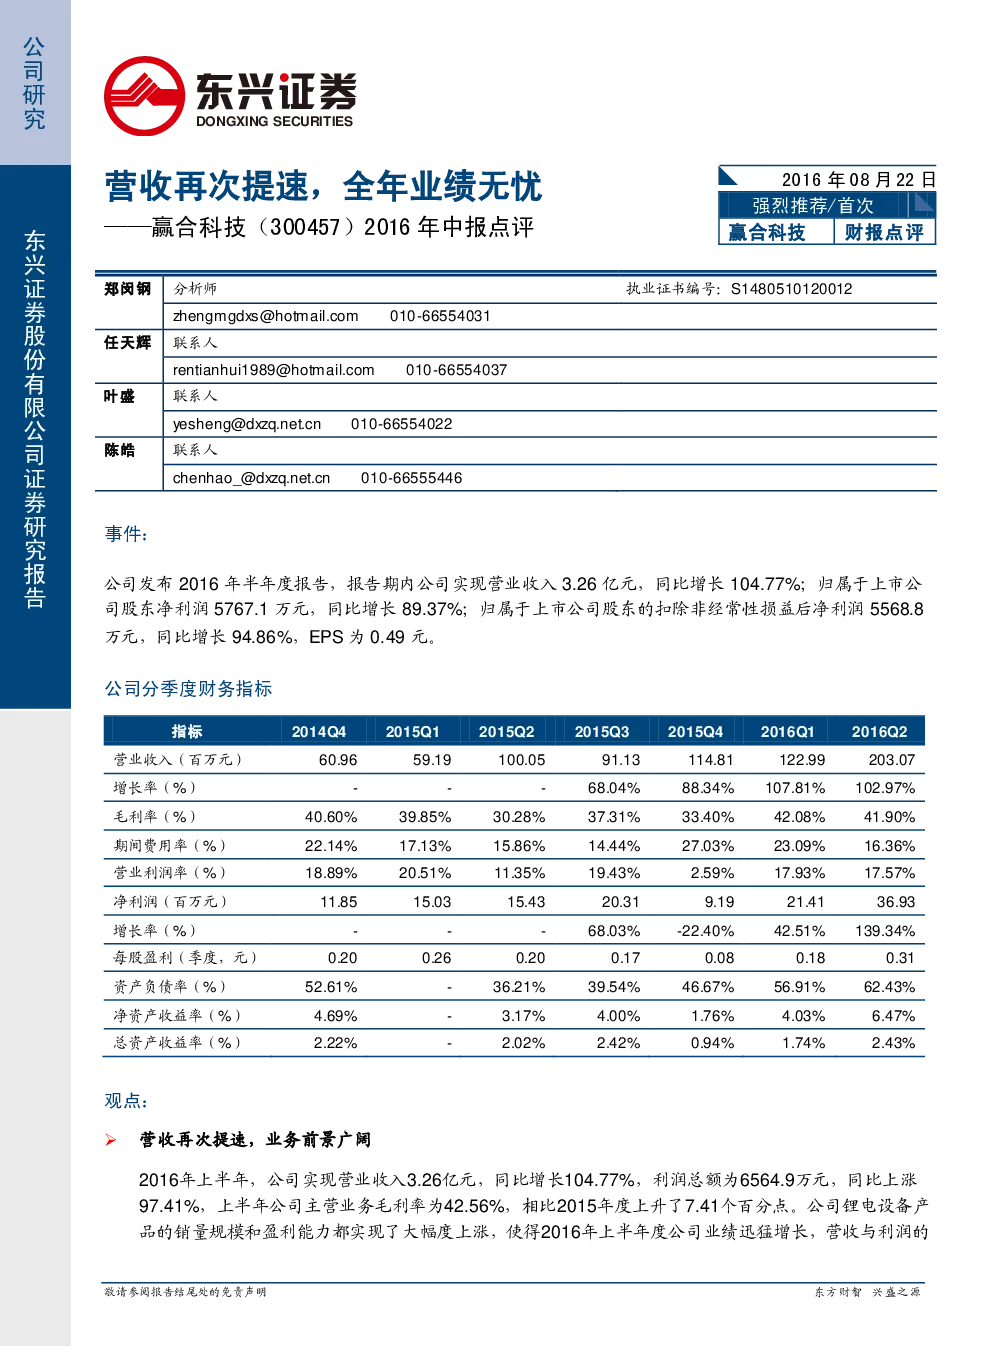This screenshot has height=1346, width=993.
Task: Click the 2016Q2 column header
Action: pyautogui.click(x=880, y=732)
